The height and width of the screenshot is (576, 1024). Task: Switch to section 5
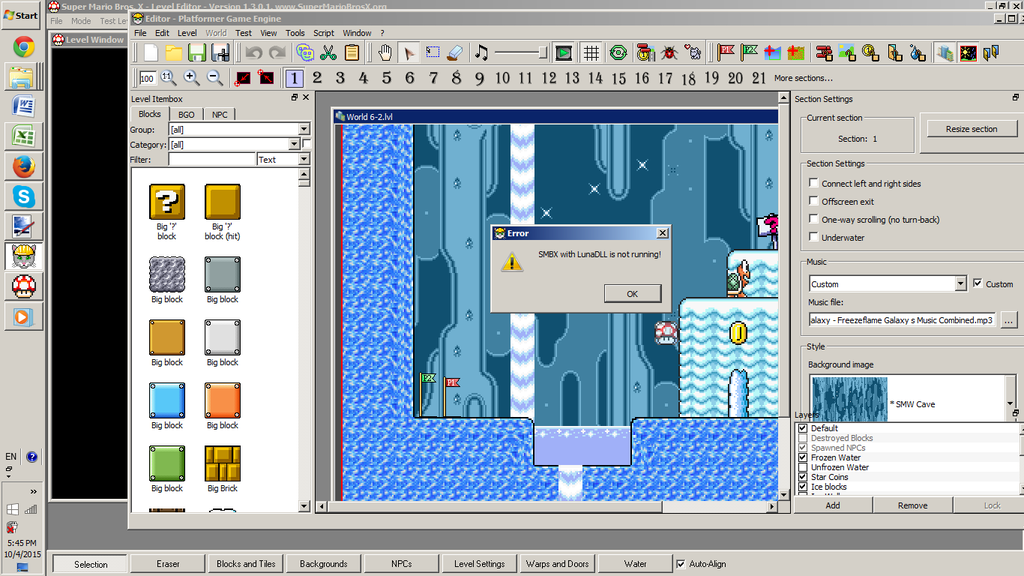pyautogui.click(x=387, y=78)
